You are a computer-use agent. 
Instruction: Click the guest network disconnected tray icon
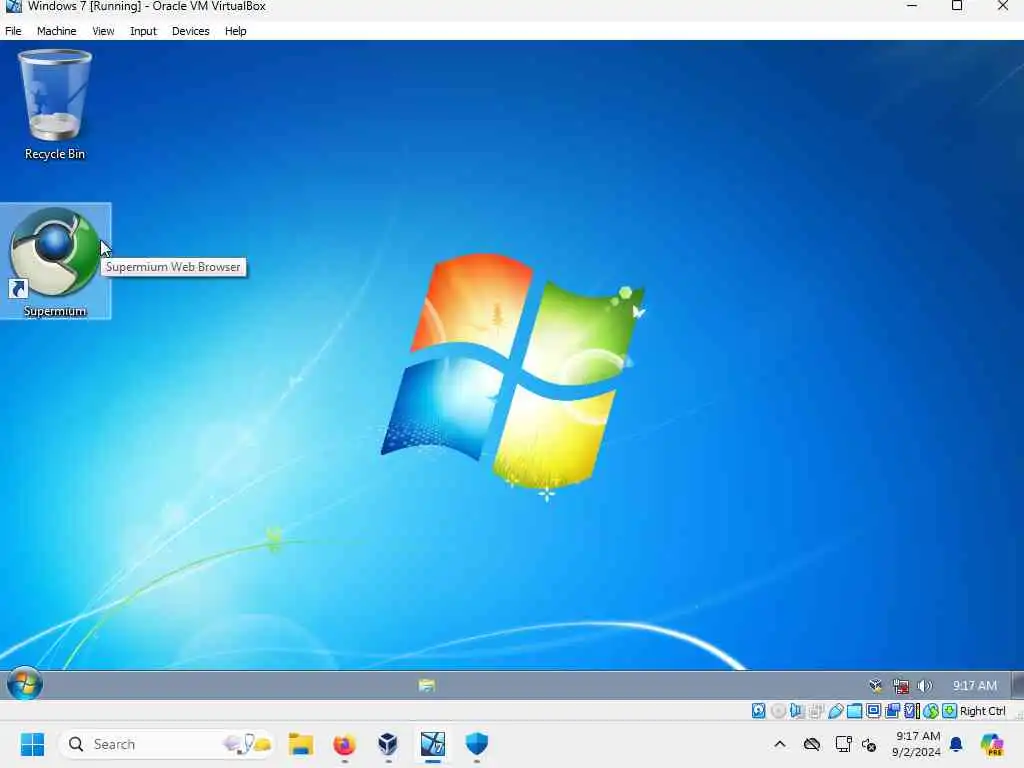[x=901, y=686]
